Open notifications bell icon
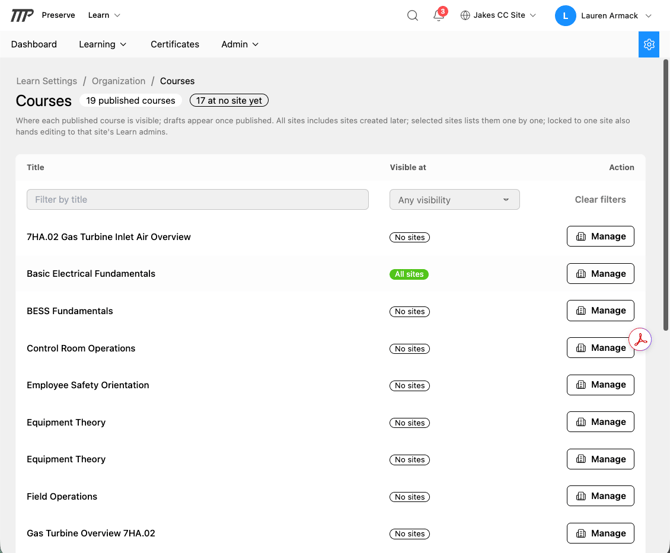The height and width of the screenshot is (553, 670). click(438, 15)
